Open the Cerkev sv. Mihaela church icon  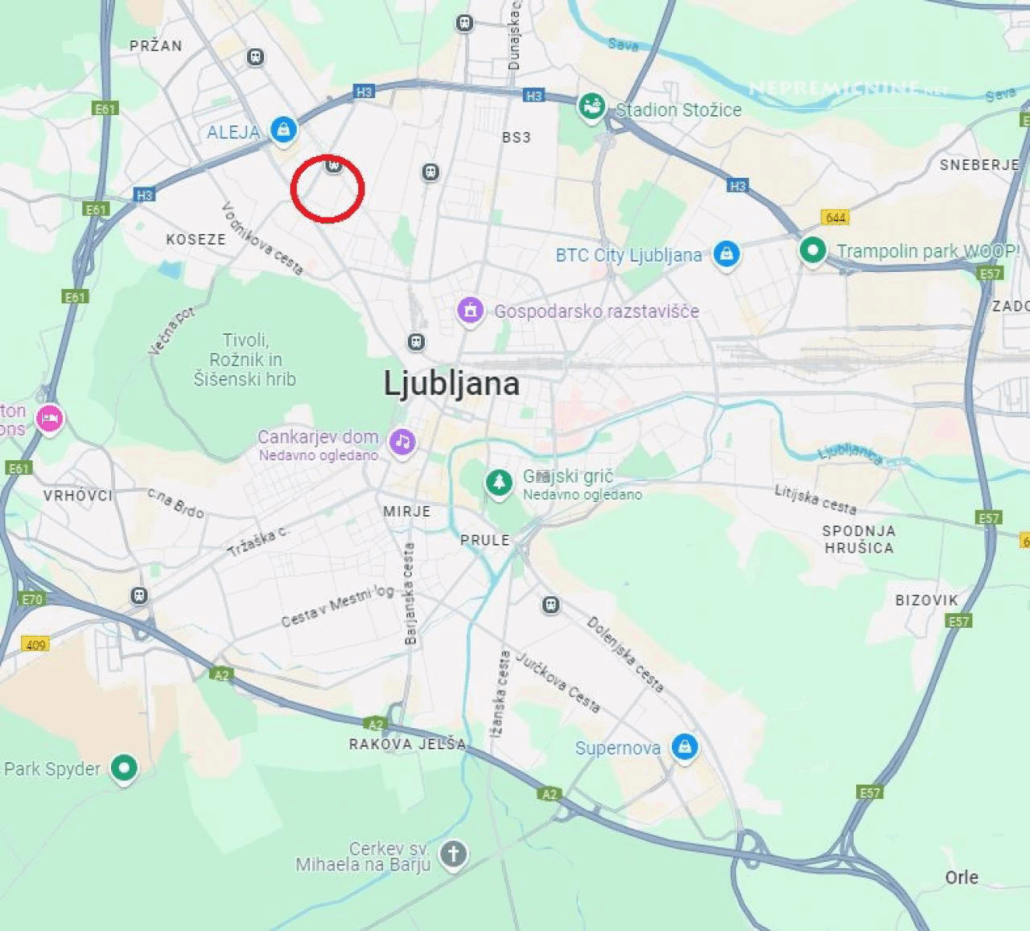[453, 854]
